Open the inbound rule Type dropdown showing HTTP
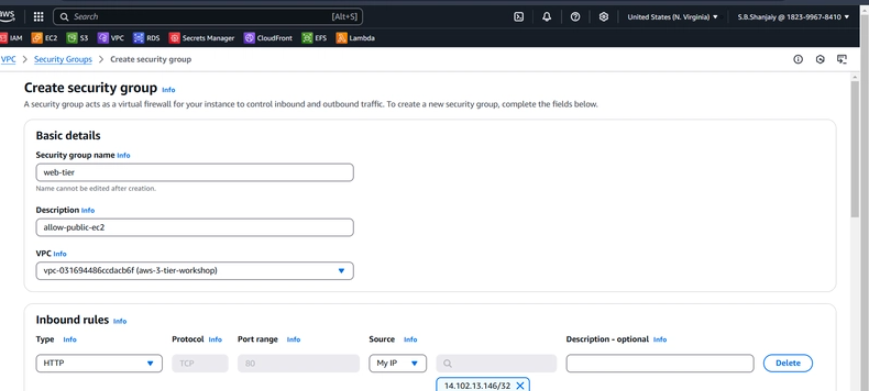Image resolution: width=871 pixels, height=391 pixels. (x=99, y=363)
